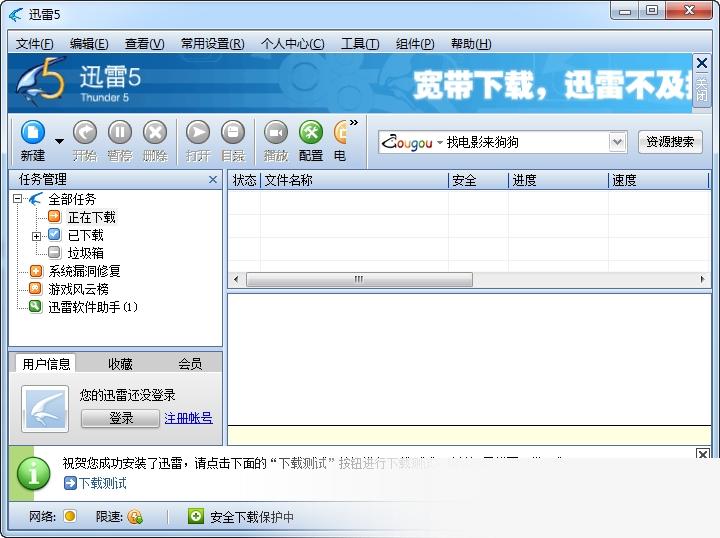The width and height of the screenshot is (720, 538).
Task: Open the 配置 settings toolbar icon
Action: click(311, 133)
